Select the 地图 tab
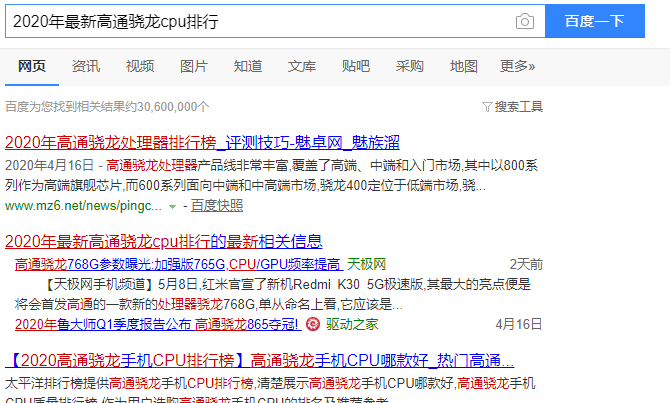Image resolution: width=670 pixels, height=403 pixels. coord(464,67)
